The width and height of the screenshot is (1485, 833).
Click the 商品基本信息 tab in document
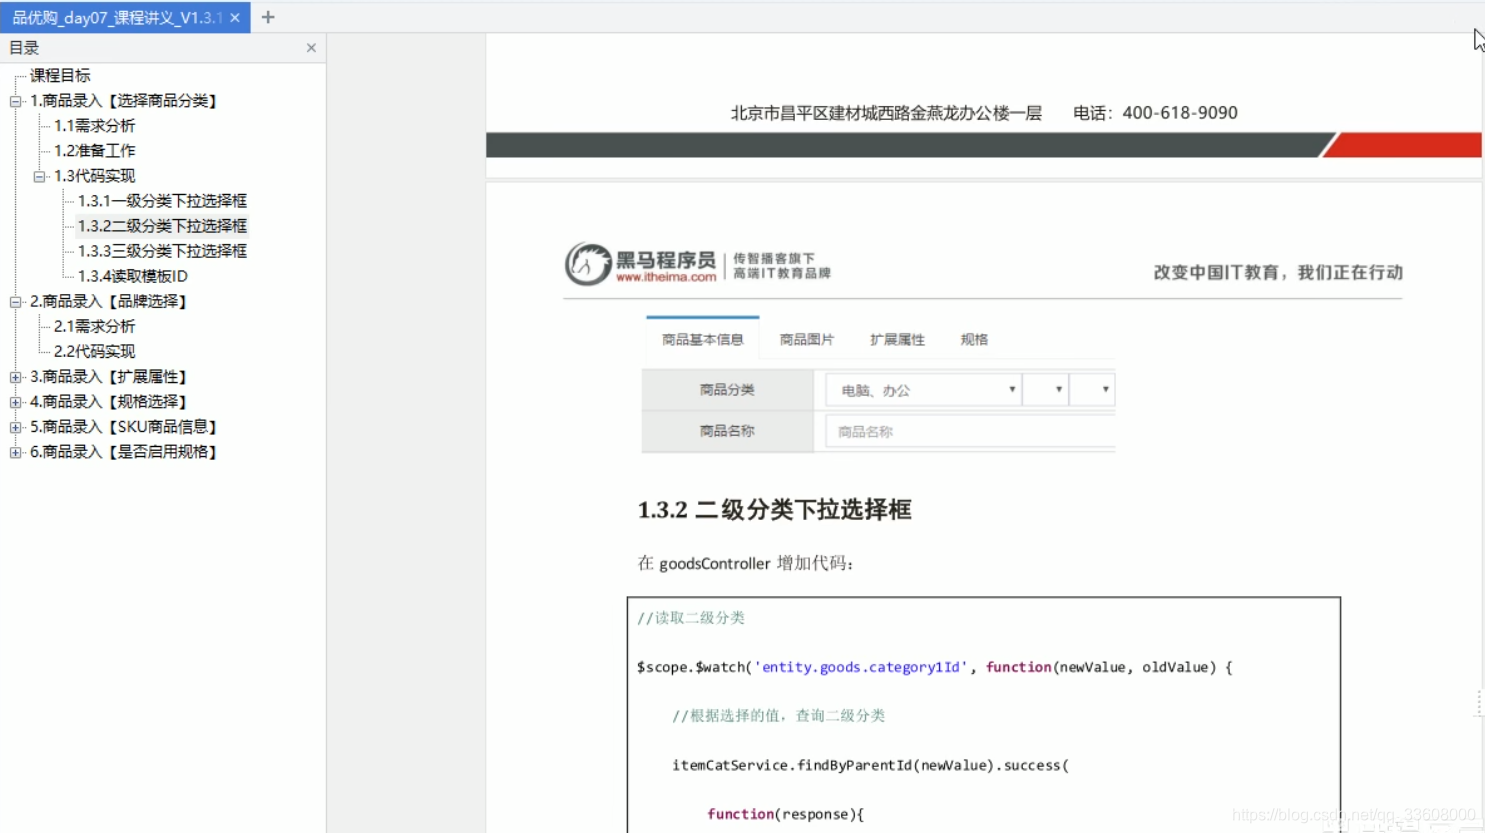coord(703,339)
